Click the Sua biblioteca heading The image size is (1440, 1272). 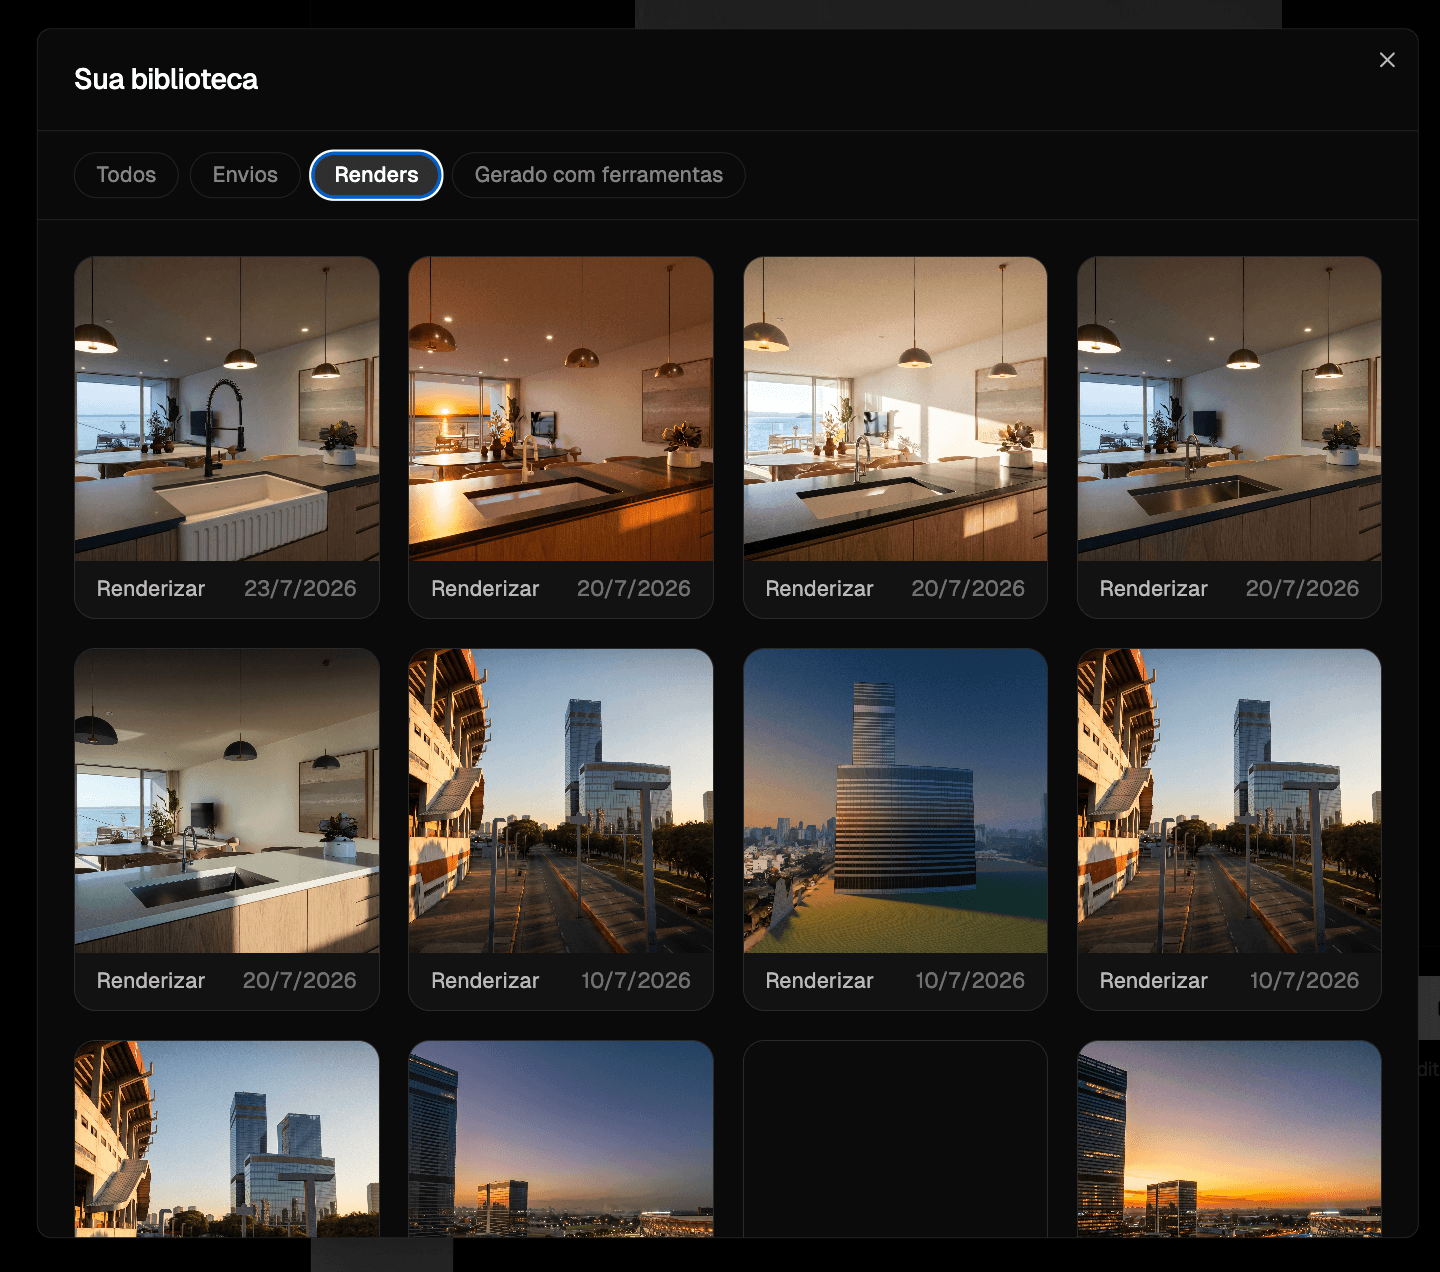click(x=166, y=79)
